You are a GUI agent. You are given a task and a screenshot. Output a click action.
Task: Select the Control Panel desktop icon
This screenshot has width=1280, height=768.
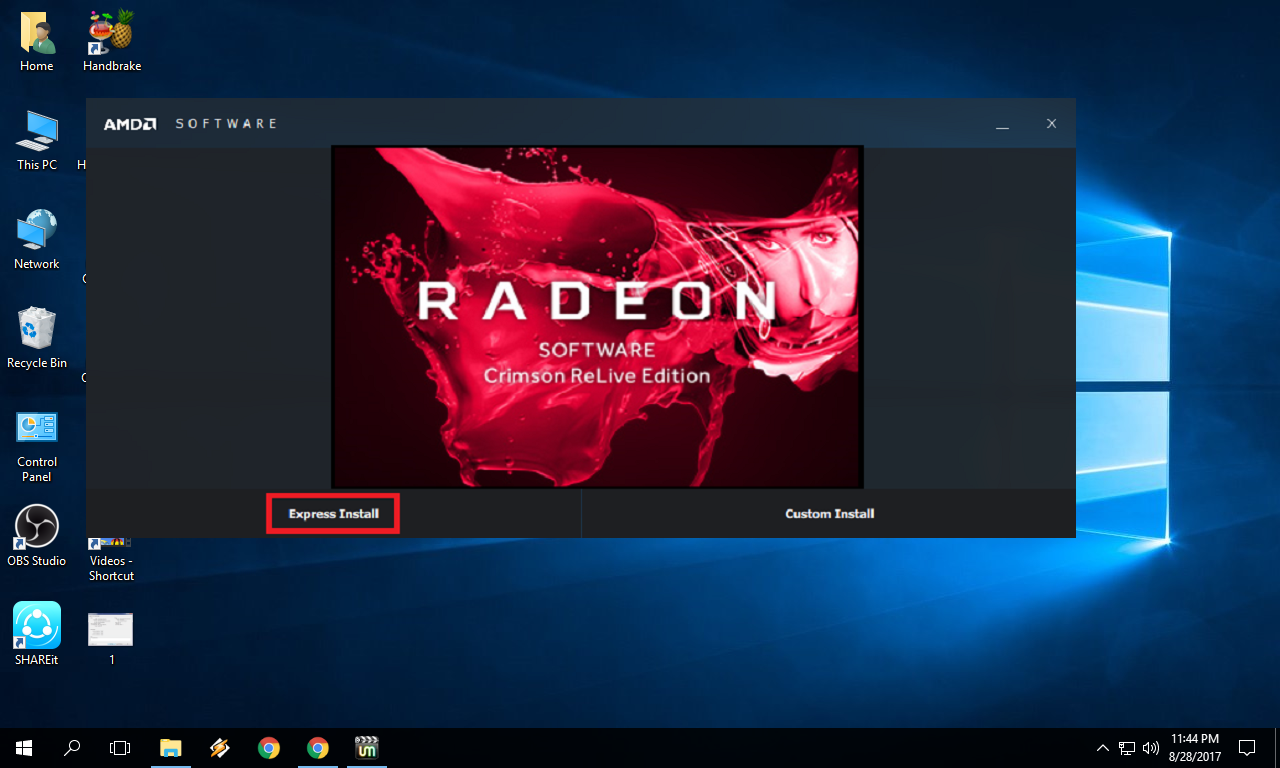(37, 446)
